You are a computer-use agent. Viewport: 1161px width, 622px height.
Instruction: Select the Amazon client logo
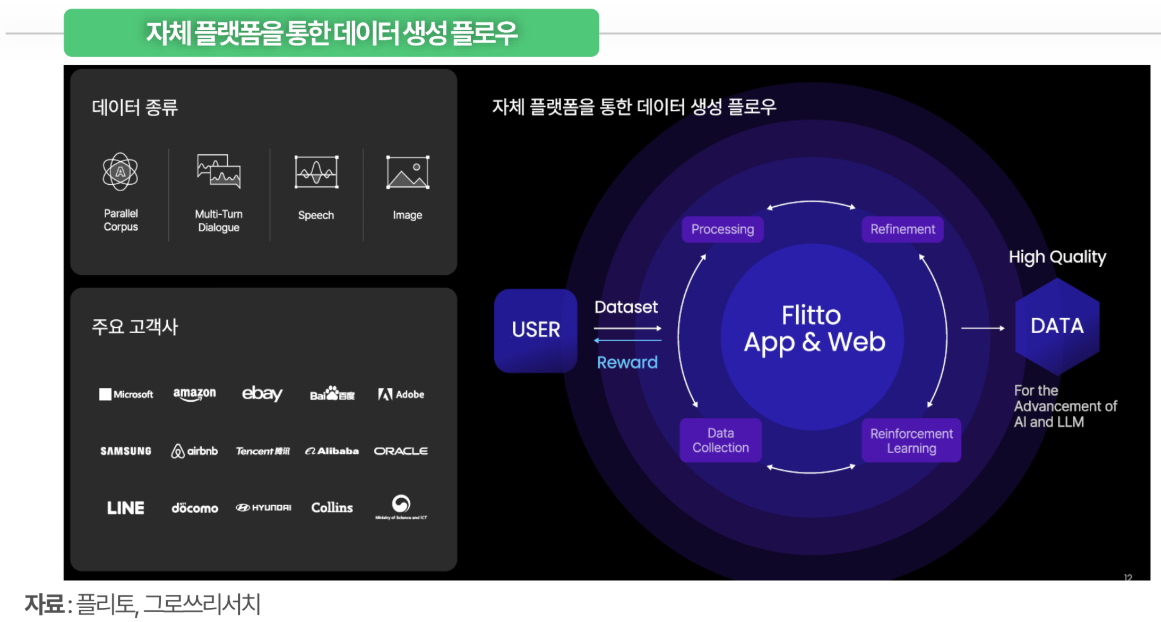coord(194,394)
